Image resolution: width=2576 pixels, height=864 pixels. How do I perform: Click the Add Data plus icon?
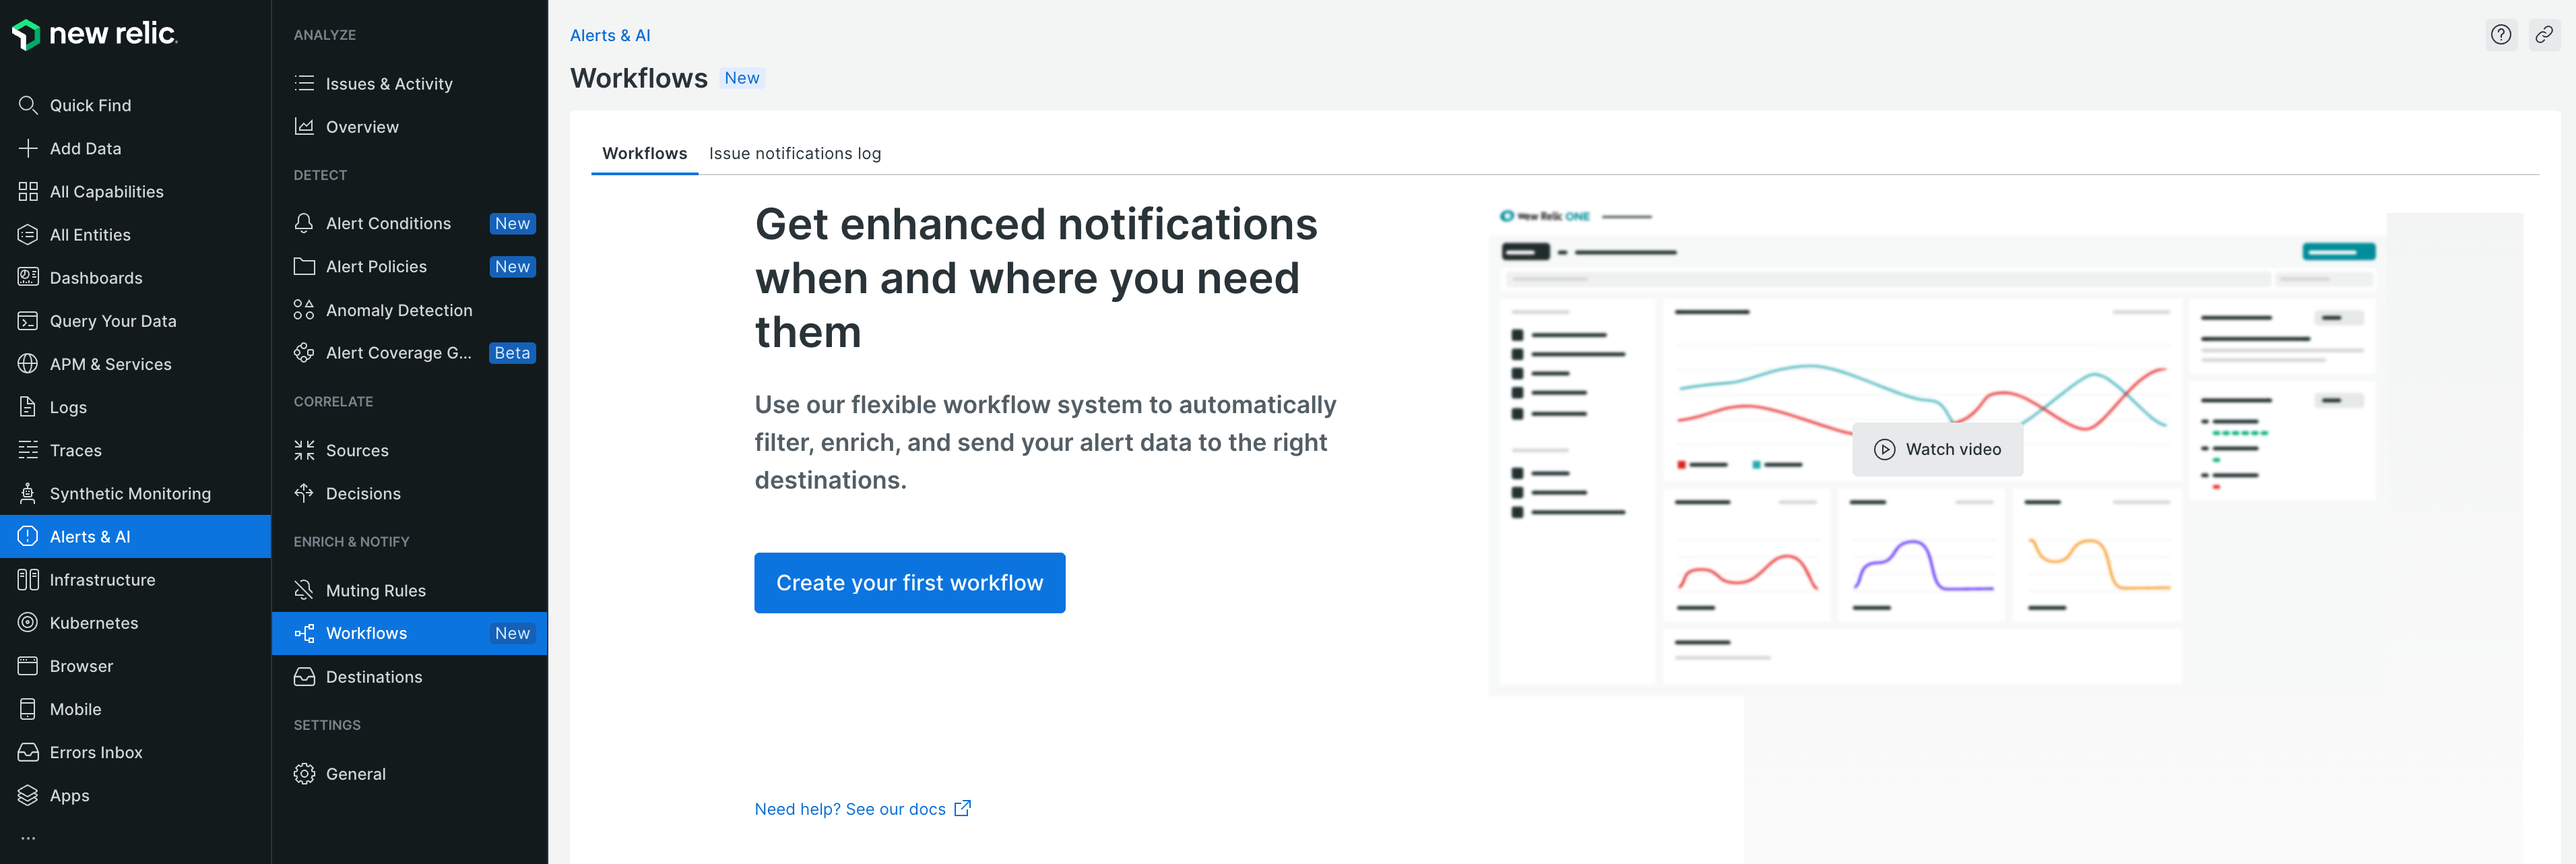[28, 148]
